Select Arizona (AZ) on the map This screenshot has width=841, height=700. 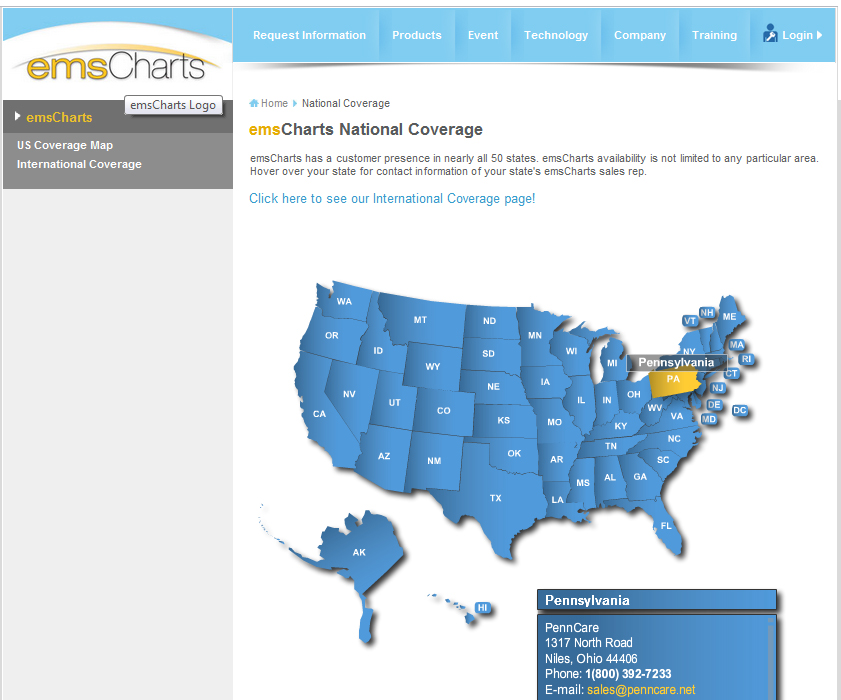383,456
